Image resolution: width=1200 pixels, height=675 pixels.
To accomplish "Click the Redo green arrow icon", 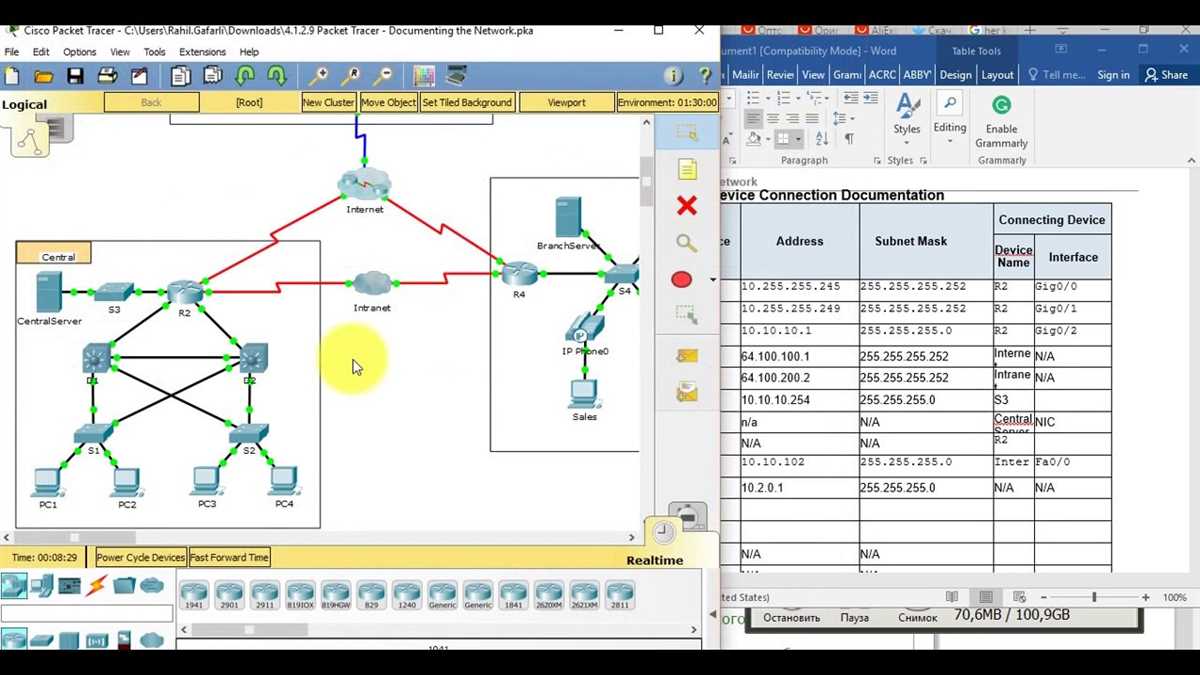I will point(277,76).
